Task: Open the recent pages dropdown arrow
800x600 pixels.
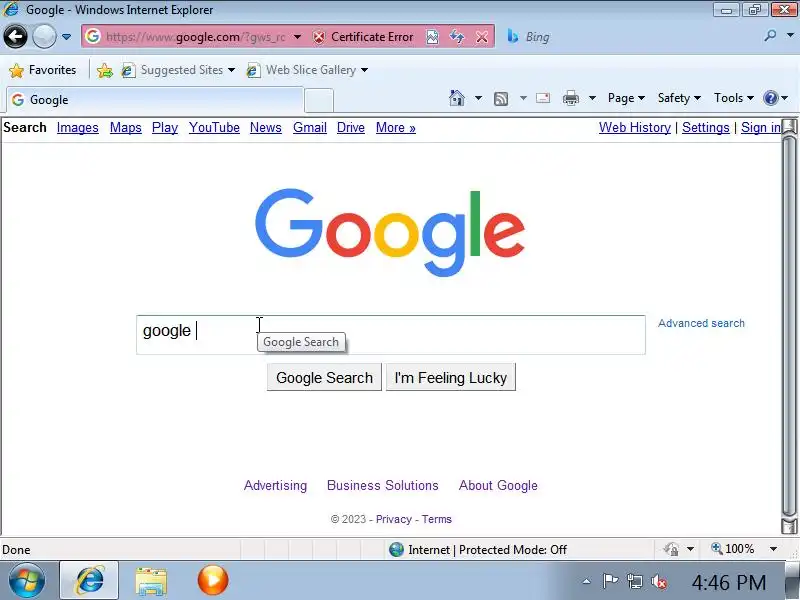Action: click(66, 37)
